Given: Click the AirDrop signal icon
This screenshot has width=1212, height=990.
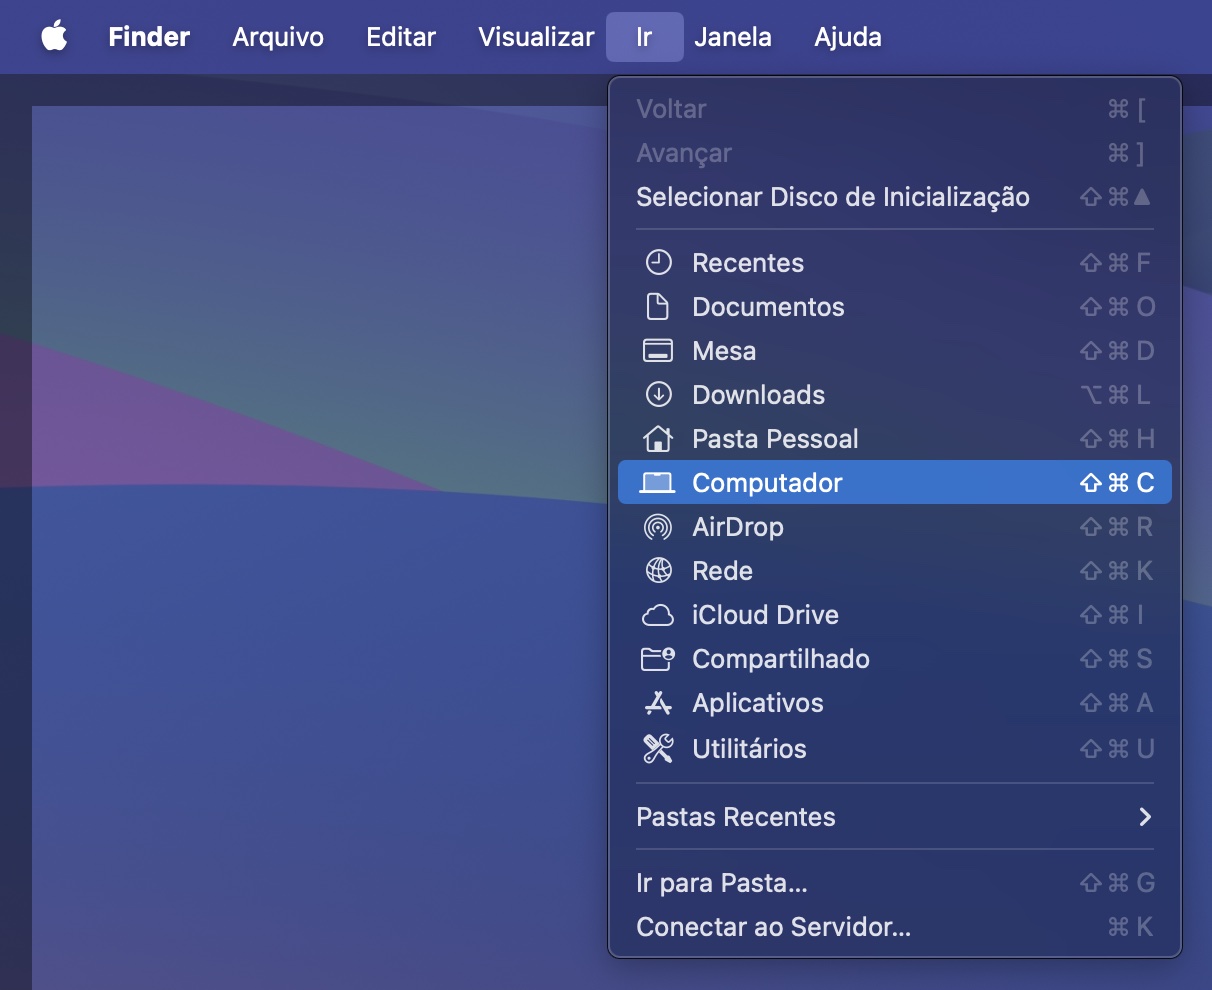Looking at the screenshot, I should tap(659, 526).
